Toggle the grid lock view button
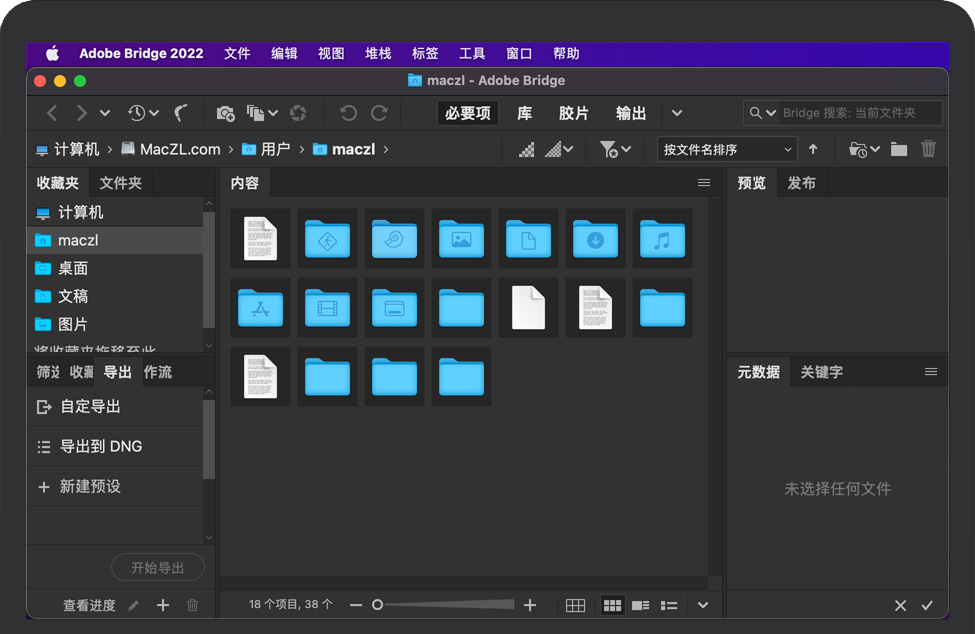Screen dimensions: 975x634 coord(575,605)
